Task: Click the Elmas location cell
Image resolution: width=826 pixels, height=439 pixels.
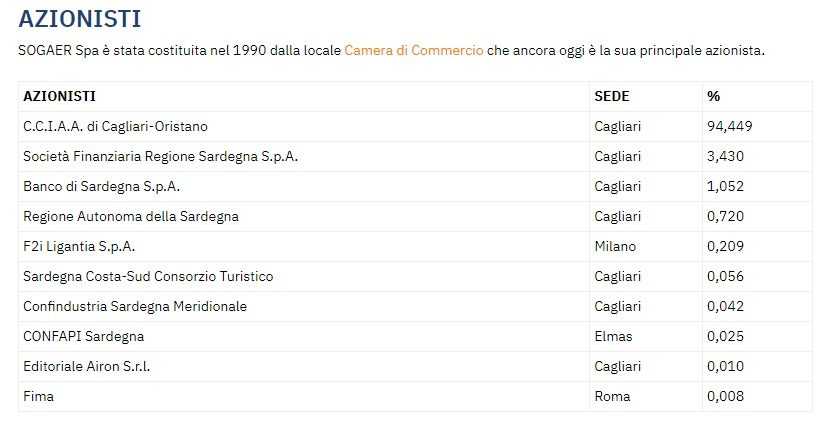Action: pyautogui.click(x=646, y=337)
